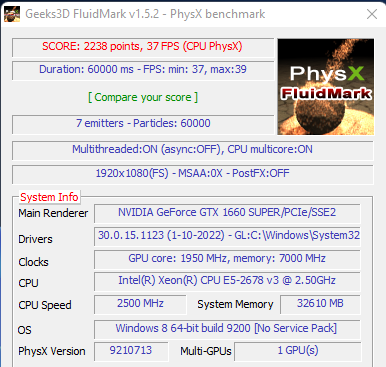
Task: Click the 2500 MHz CPU Speed field
Action: (x=140, y=304)
